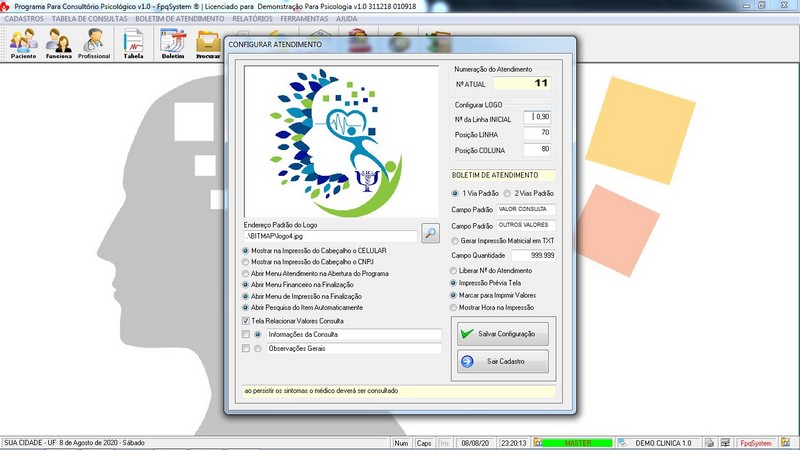Open the Procurar file drawer icon
The height and width of the screenshot is (450, 800).
(208, 44)
